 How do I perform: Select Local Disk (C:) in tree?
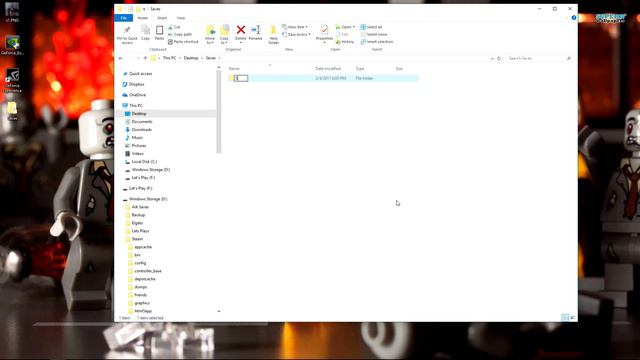pyautogui.click(x=144, y=162)
